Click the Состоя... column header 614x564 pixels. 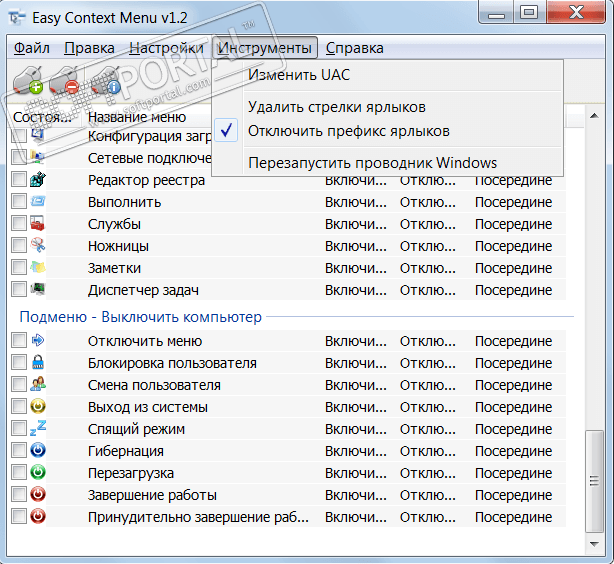pos(43,117)
